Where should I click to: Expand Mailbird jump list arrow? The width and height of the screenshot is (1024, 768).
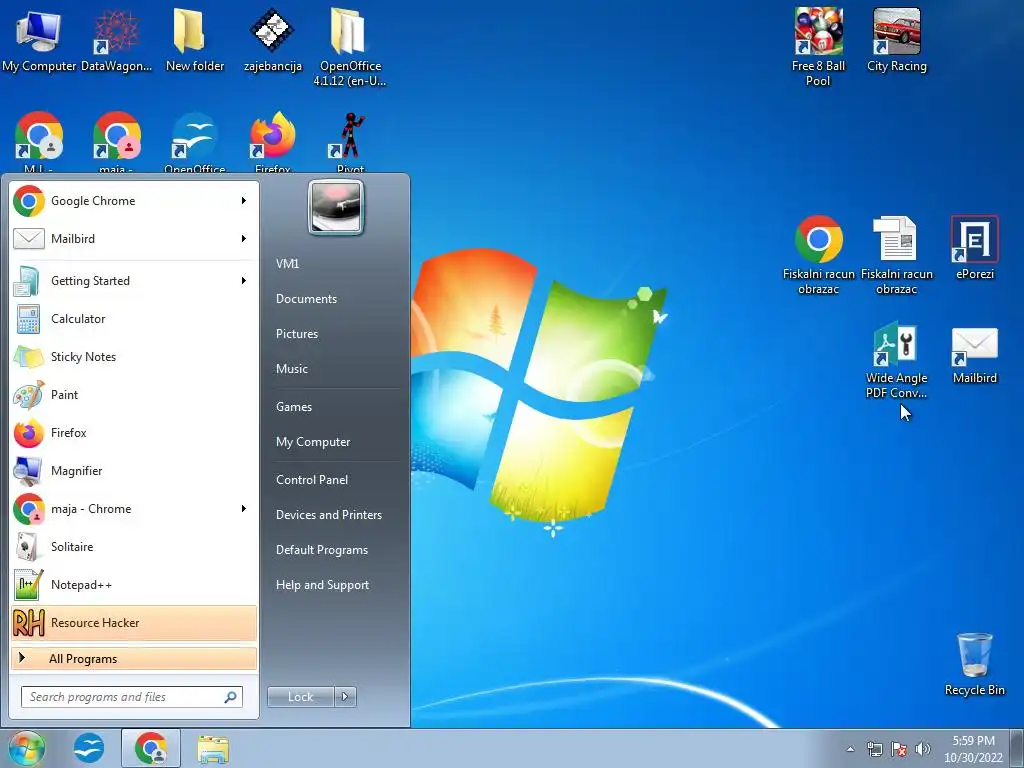244,238
